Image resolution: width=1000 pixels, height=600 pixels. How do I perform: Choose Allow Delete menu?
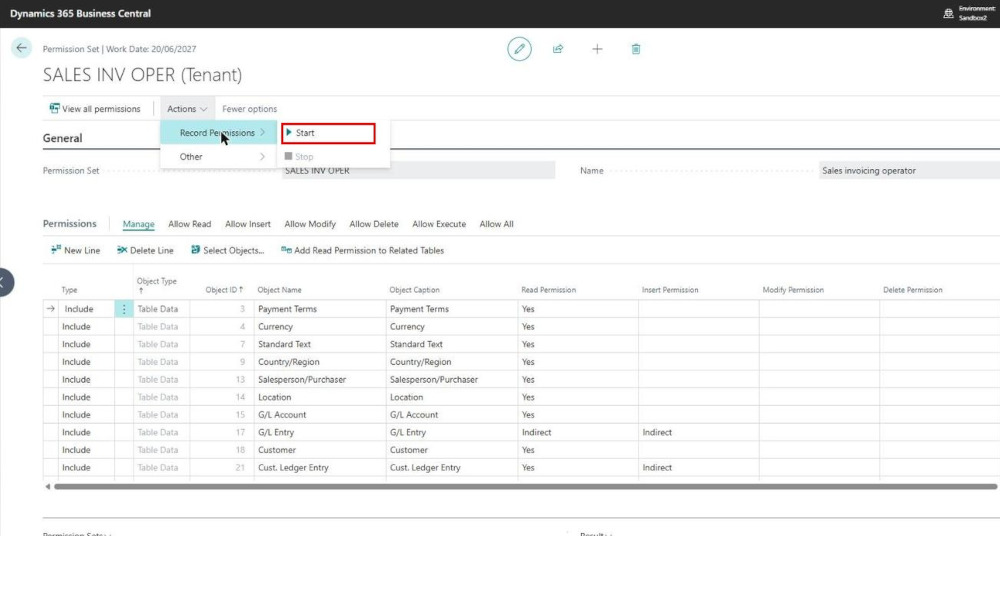pyautogui.click(x=374, y=224)
